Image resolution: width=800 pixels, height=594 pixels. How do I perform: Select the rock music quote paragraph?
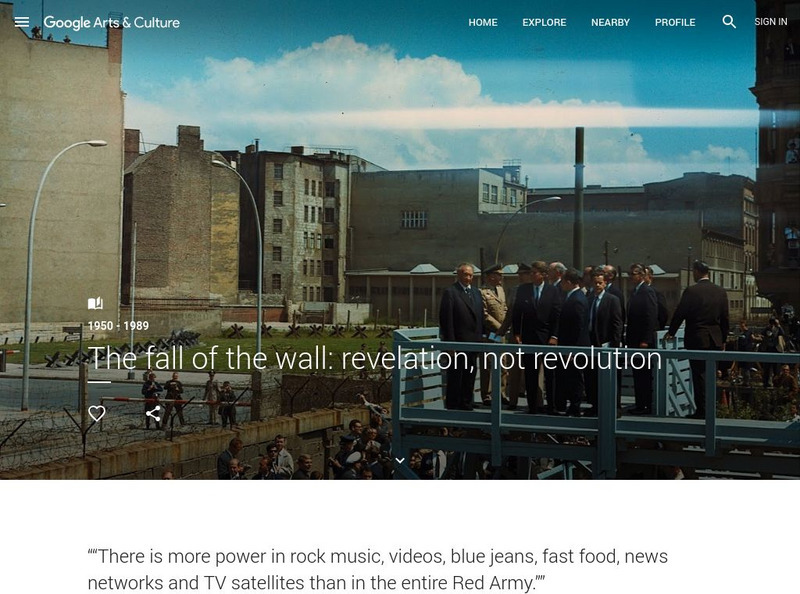[x=378, y=570]
